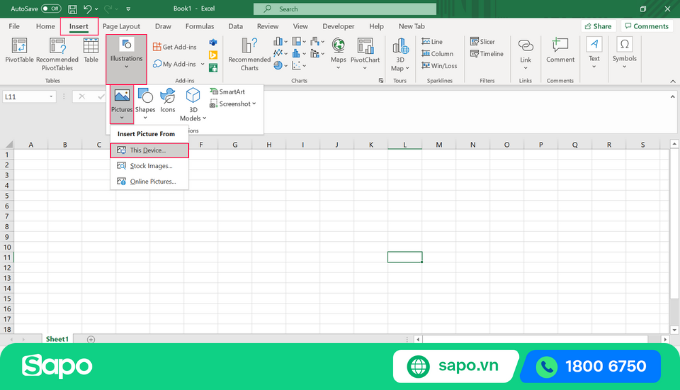Open the Symbols group button
680x390 pixels.
coord(624,53)
